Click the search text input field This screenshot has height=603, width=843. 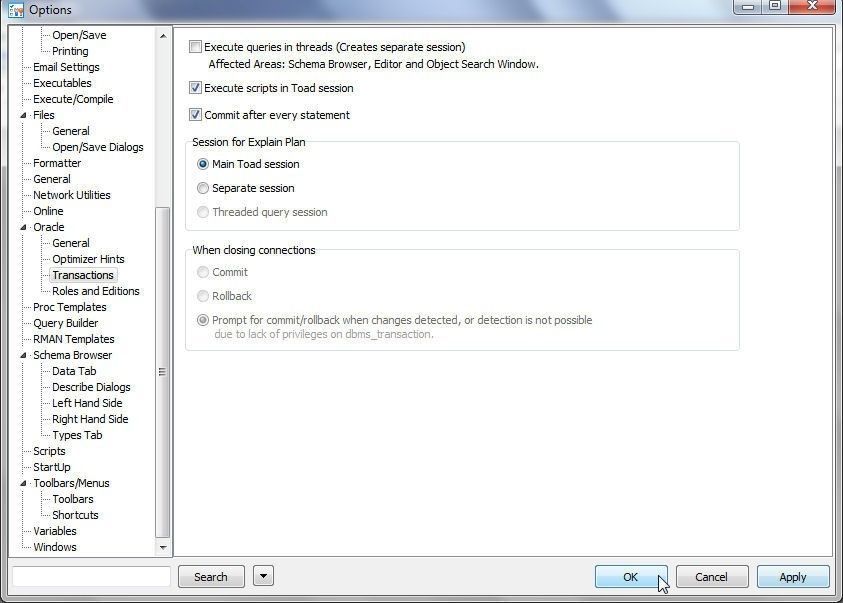[91, 576]
